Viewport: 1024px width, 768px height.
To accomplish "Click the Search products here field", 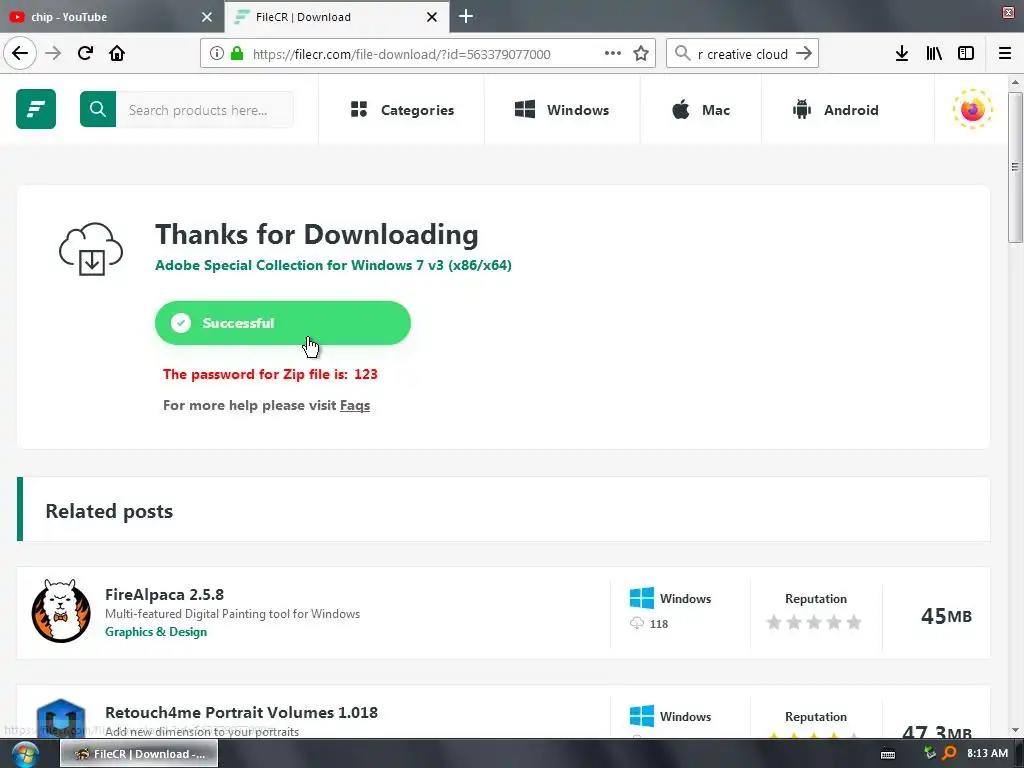I will [x=204, y=110].
